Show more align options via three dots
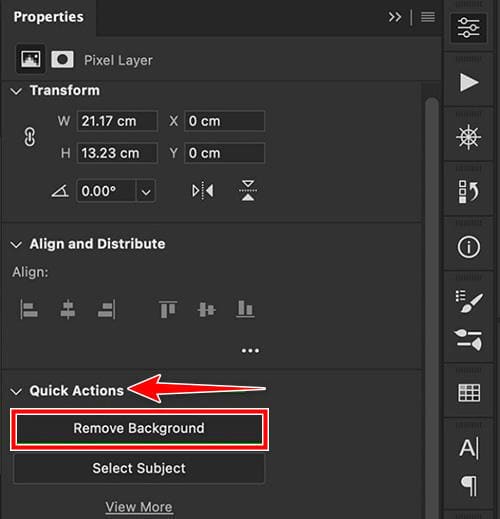This screenshot has width=500, height=519. pos(250,351)
